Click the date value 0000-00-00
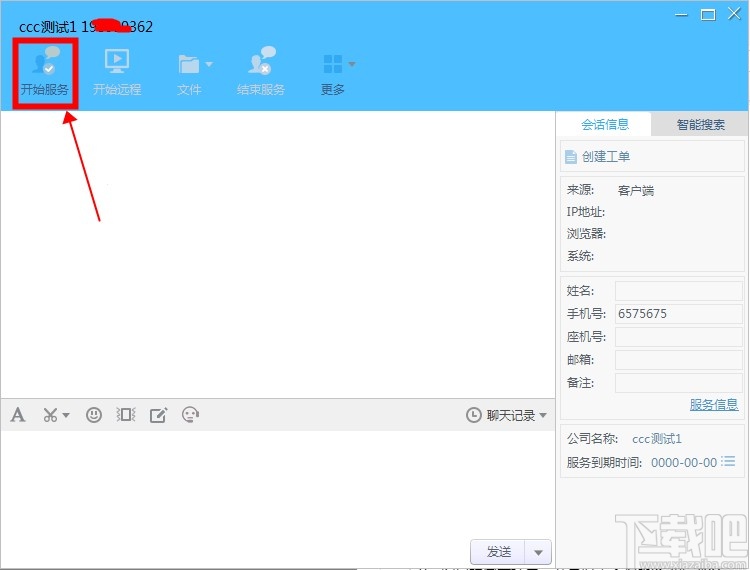750x570 pixels. [x=684, y=462]
